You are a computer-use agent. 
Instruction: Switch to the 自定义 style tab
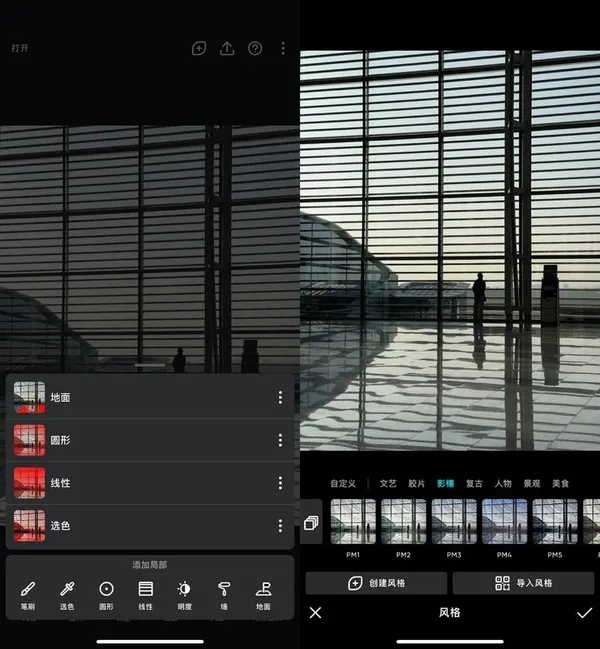coord(343,483)
